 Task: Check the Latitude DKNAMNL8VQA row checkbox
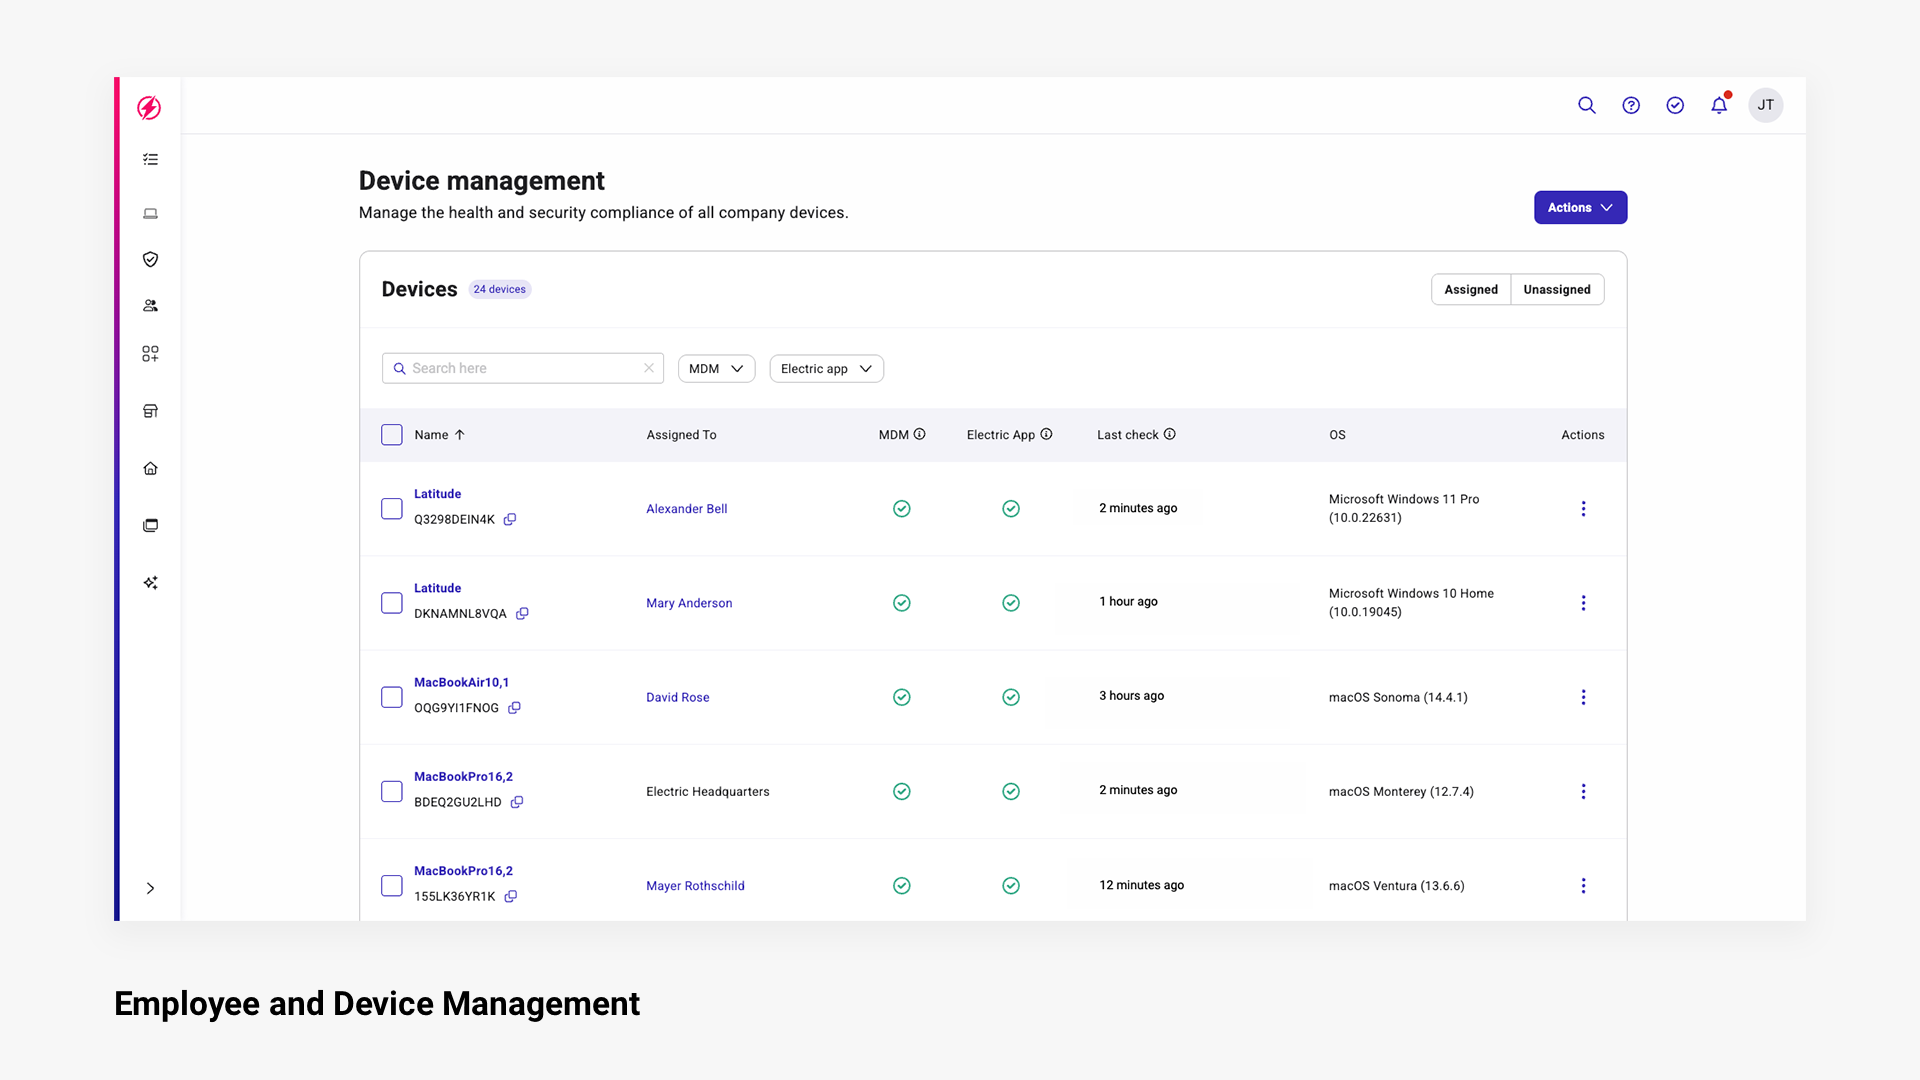[392, 603]
